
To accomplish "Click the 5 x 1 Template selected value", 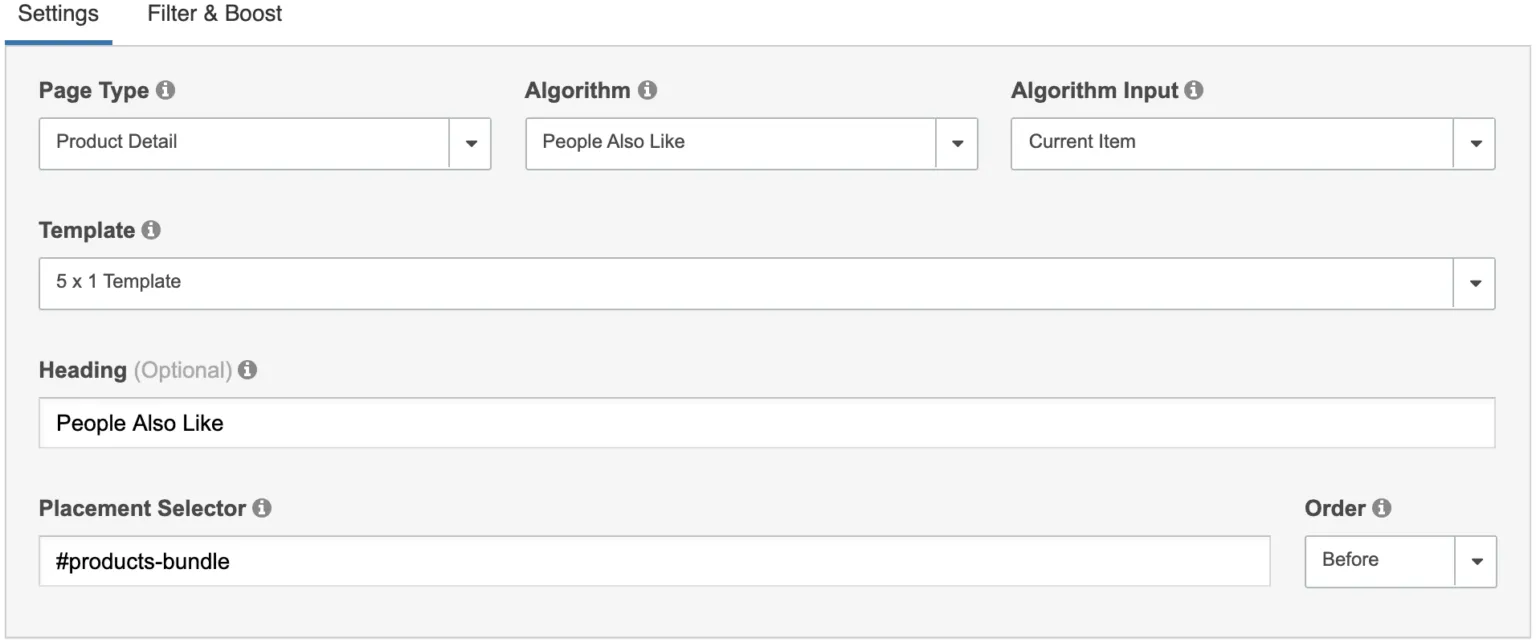I will 118,282.
